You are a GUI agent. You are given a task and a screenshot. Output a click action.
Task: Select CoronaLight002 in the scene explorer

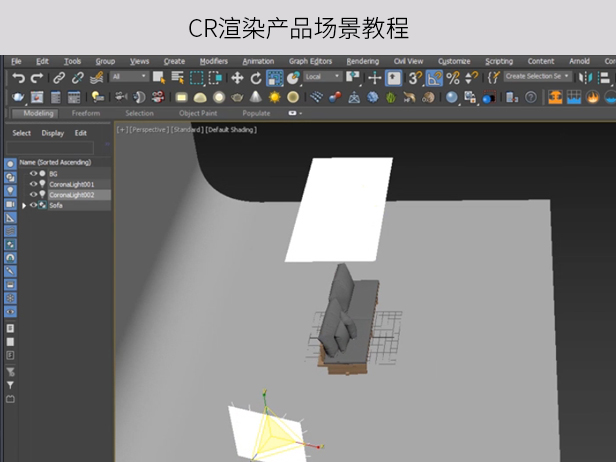pos(71,195)
